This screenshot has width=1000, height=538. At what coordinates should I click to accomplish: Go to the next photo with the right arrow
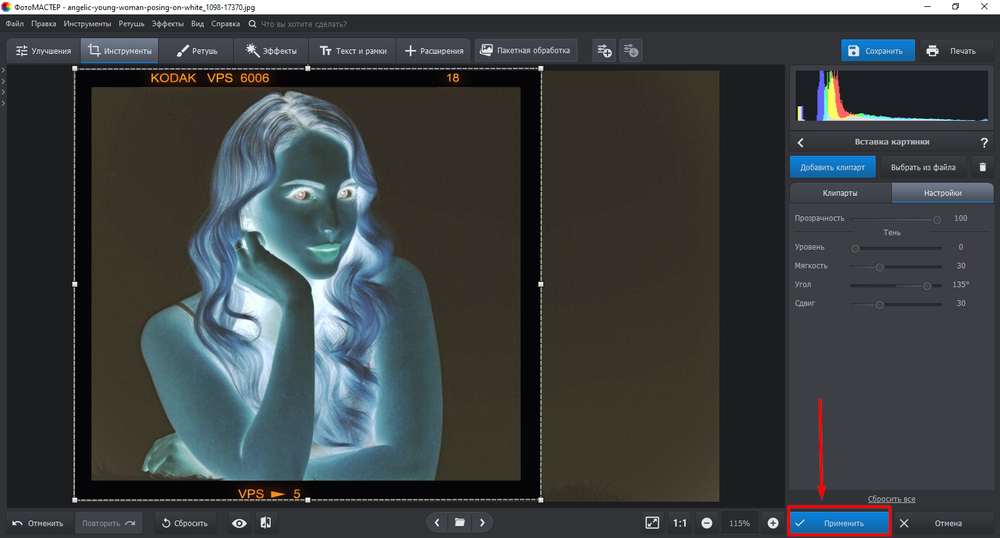[483, 522]
